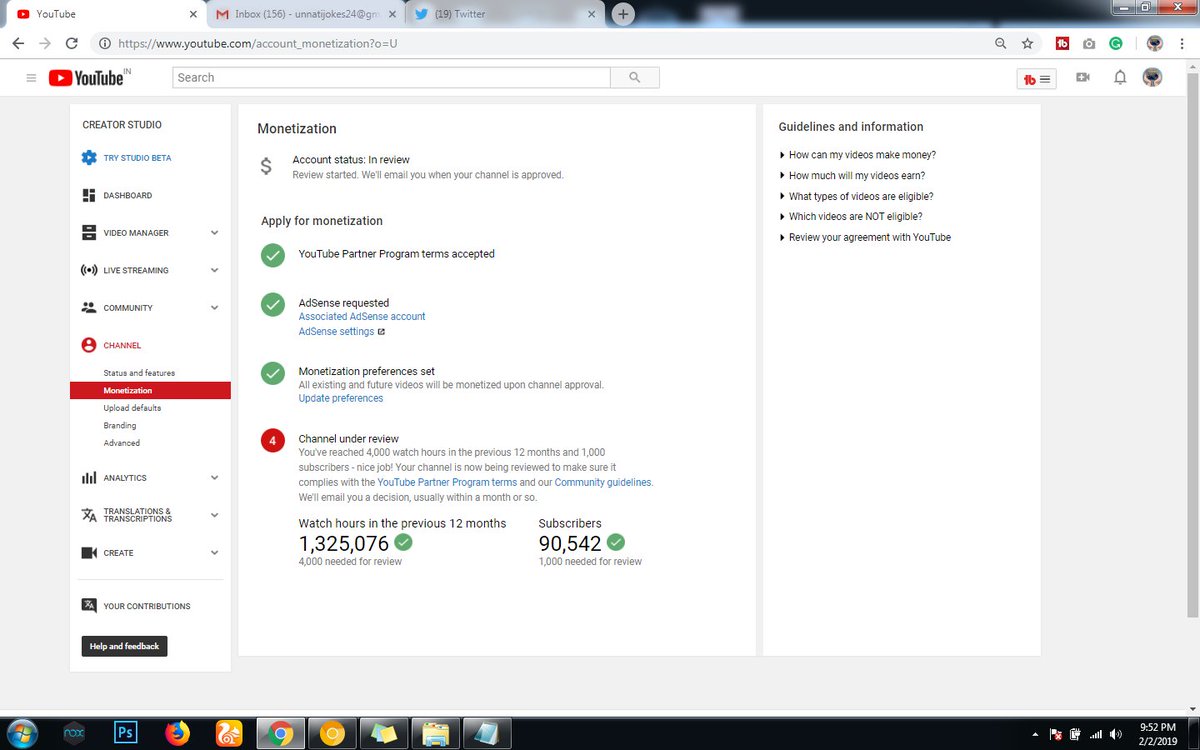This screenshot has width=1200, height=750.
Task: Open Associated AdSense account link
Action: 362,316
